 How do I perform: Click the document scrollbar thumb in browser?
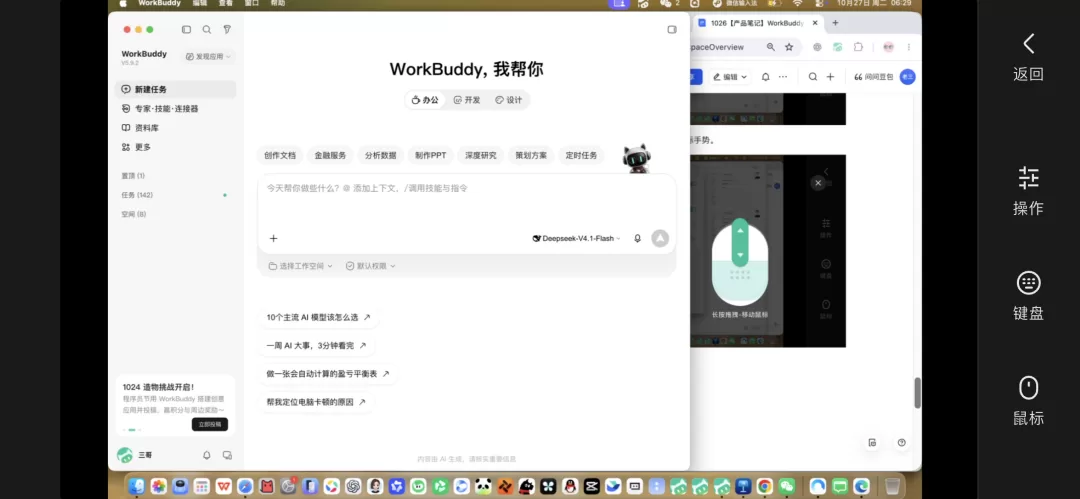[917, 393]
